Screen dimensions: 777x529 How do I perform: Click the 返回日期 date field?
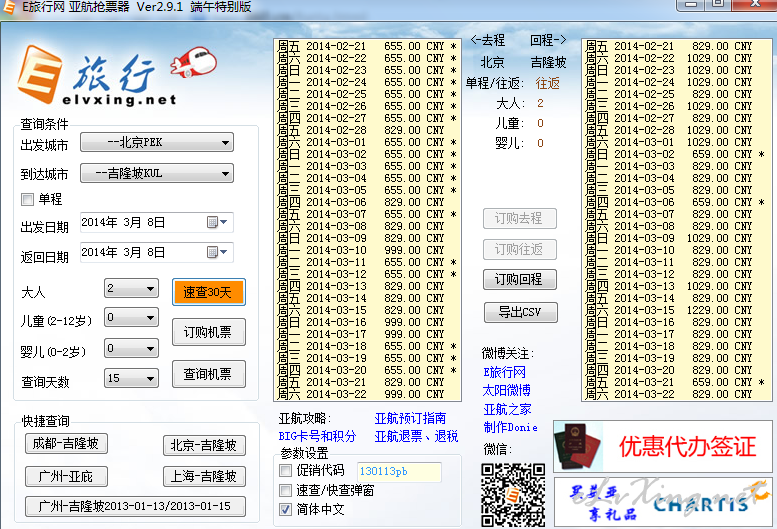(x=157, y=252)
